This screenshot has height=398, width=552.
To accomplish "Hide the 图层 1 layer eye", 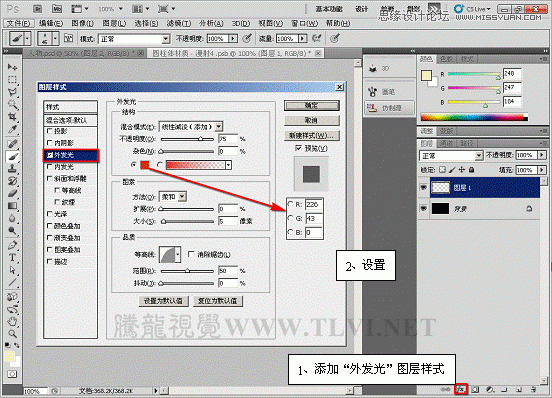I will (424, 188).
